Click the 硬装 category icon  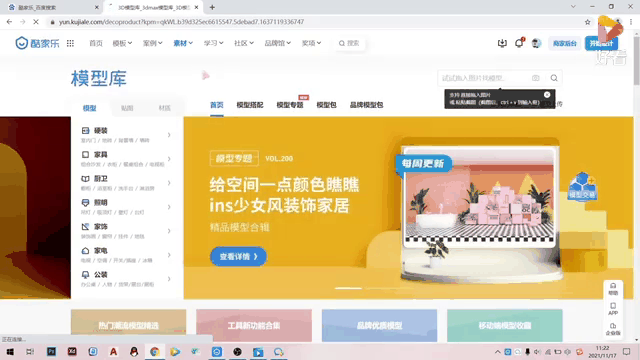(x=85, y=131)
